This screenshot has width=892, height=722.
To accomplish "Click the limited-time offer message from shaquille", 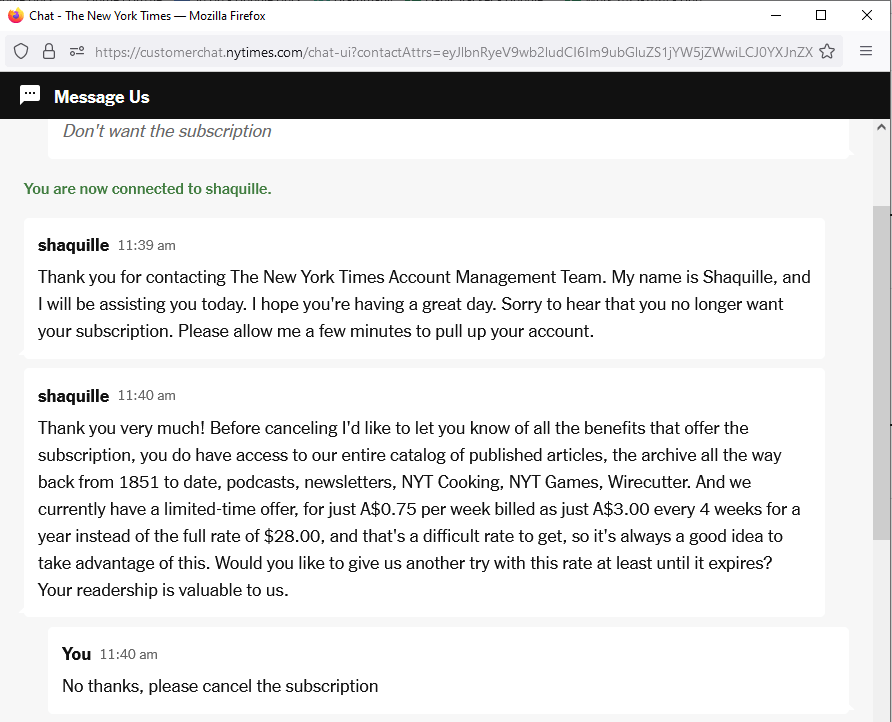I will (420, 509).
